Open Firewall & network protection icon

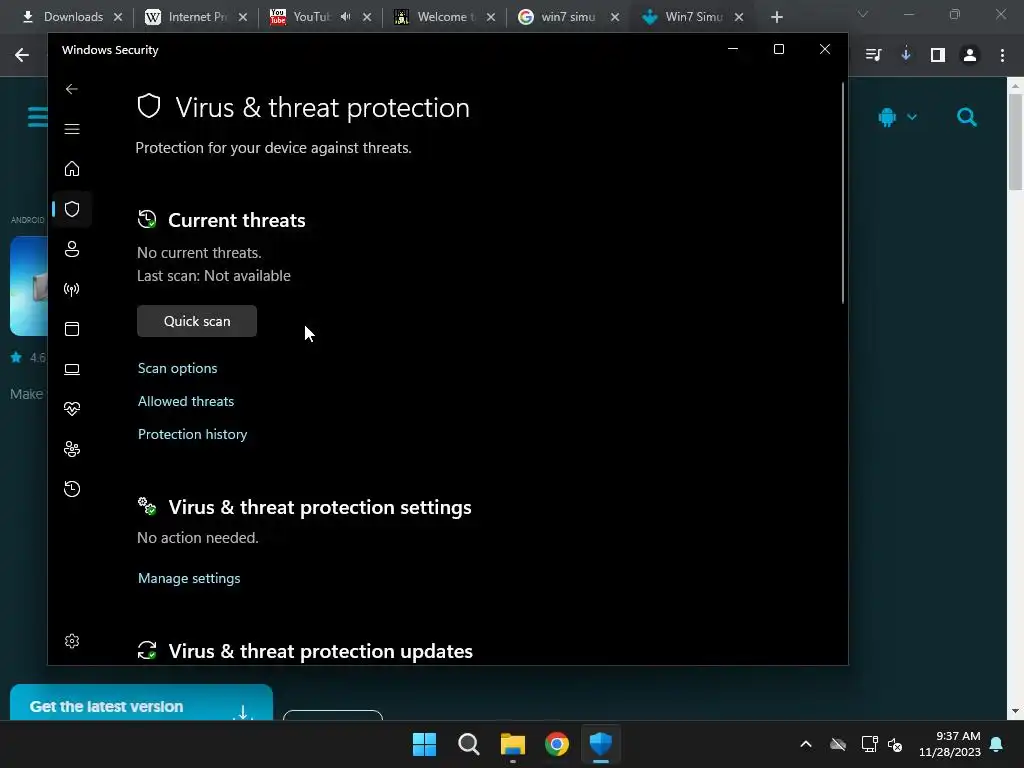tap(72, 289)
